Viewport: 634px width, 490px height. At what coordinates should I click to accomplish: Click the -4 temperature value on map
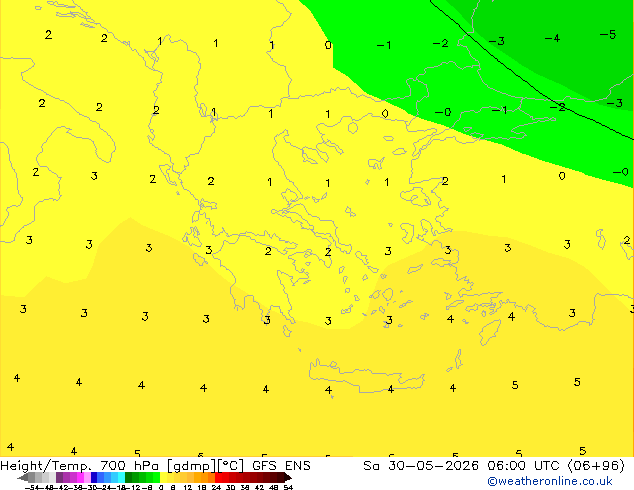[x=552, y=38]
